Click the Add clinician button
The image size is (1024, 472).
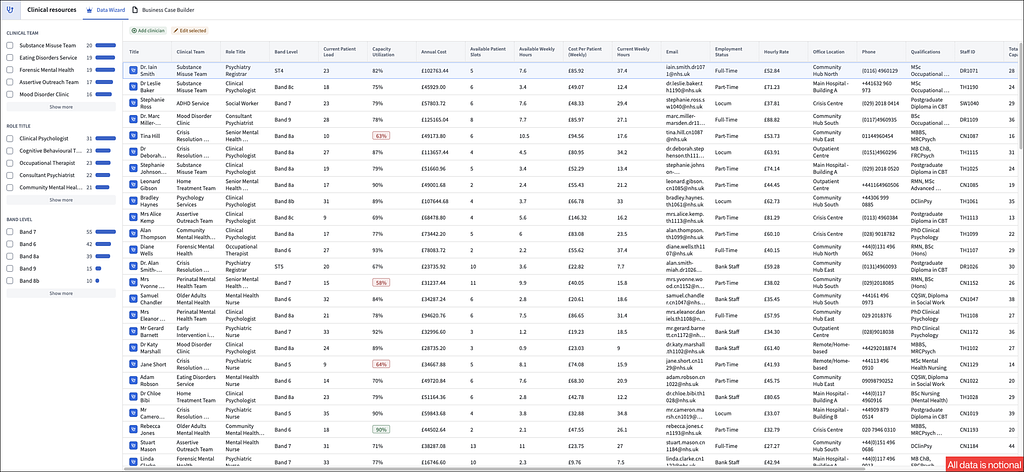coord(148,31)
